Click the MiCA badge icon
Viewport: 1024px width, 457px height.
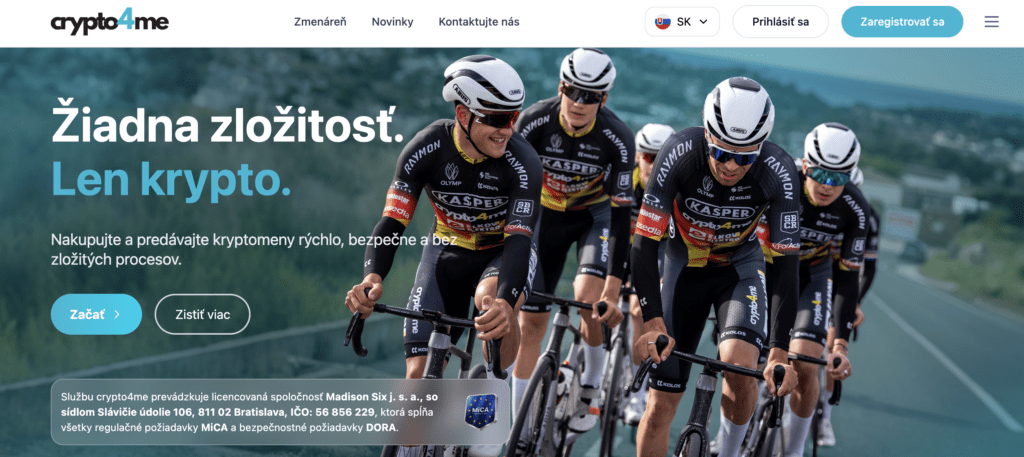click(481, 411)
